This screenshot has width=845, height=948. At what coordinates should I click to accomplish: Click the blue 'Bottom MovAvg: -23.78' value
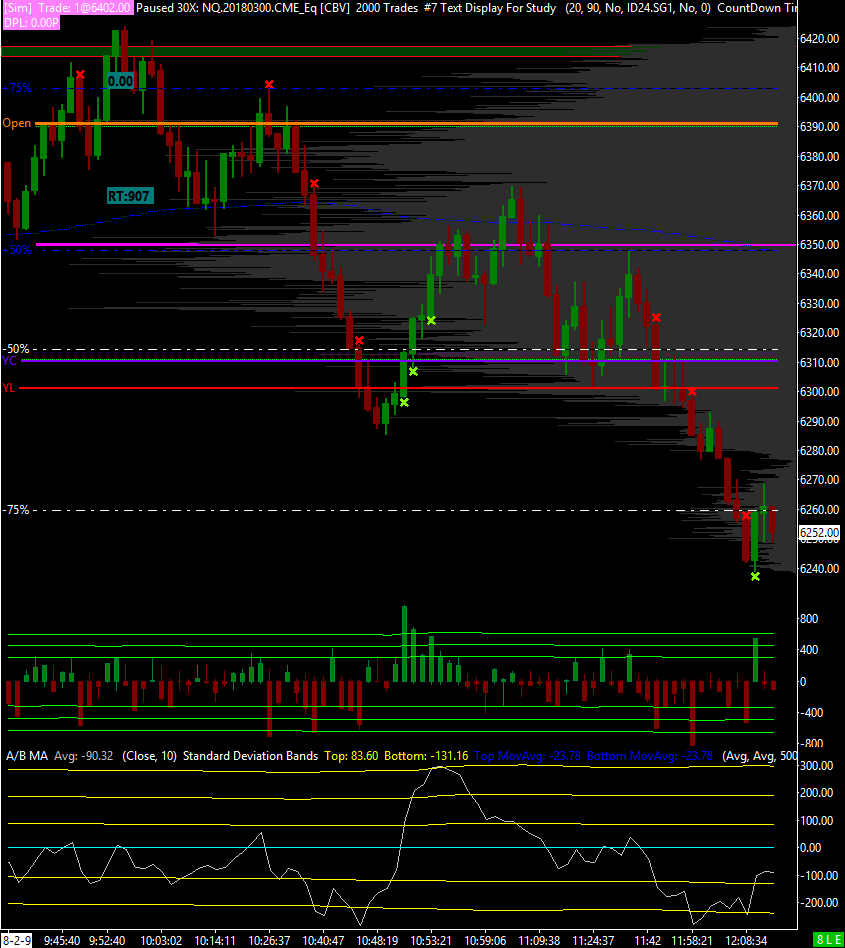tap(650, 756)
